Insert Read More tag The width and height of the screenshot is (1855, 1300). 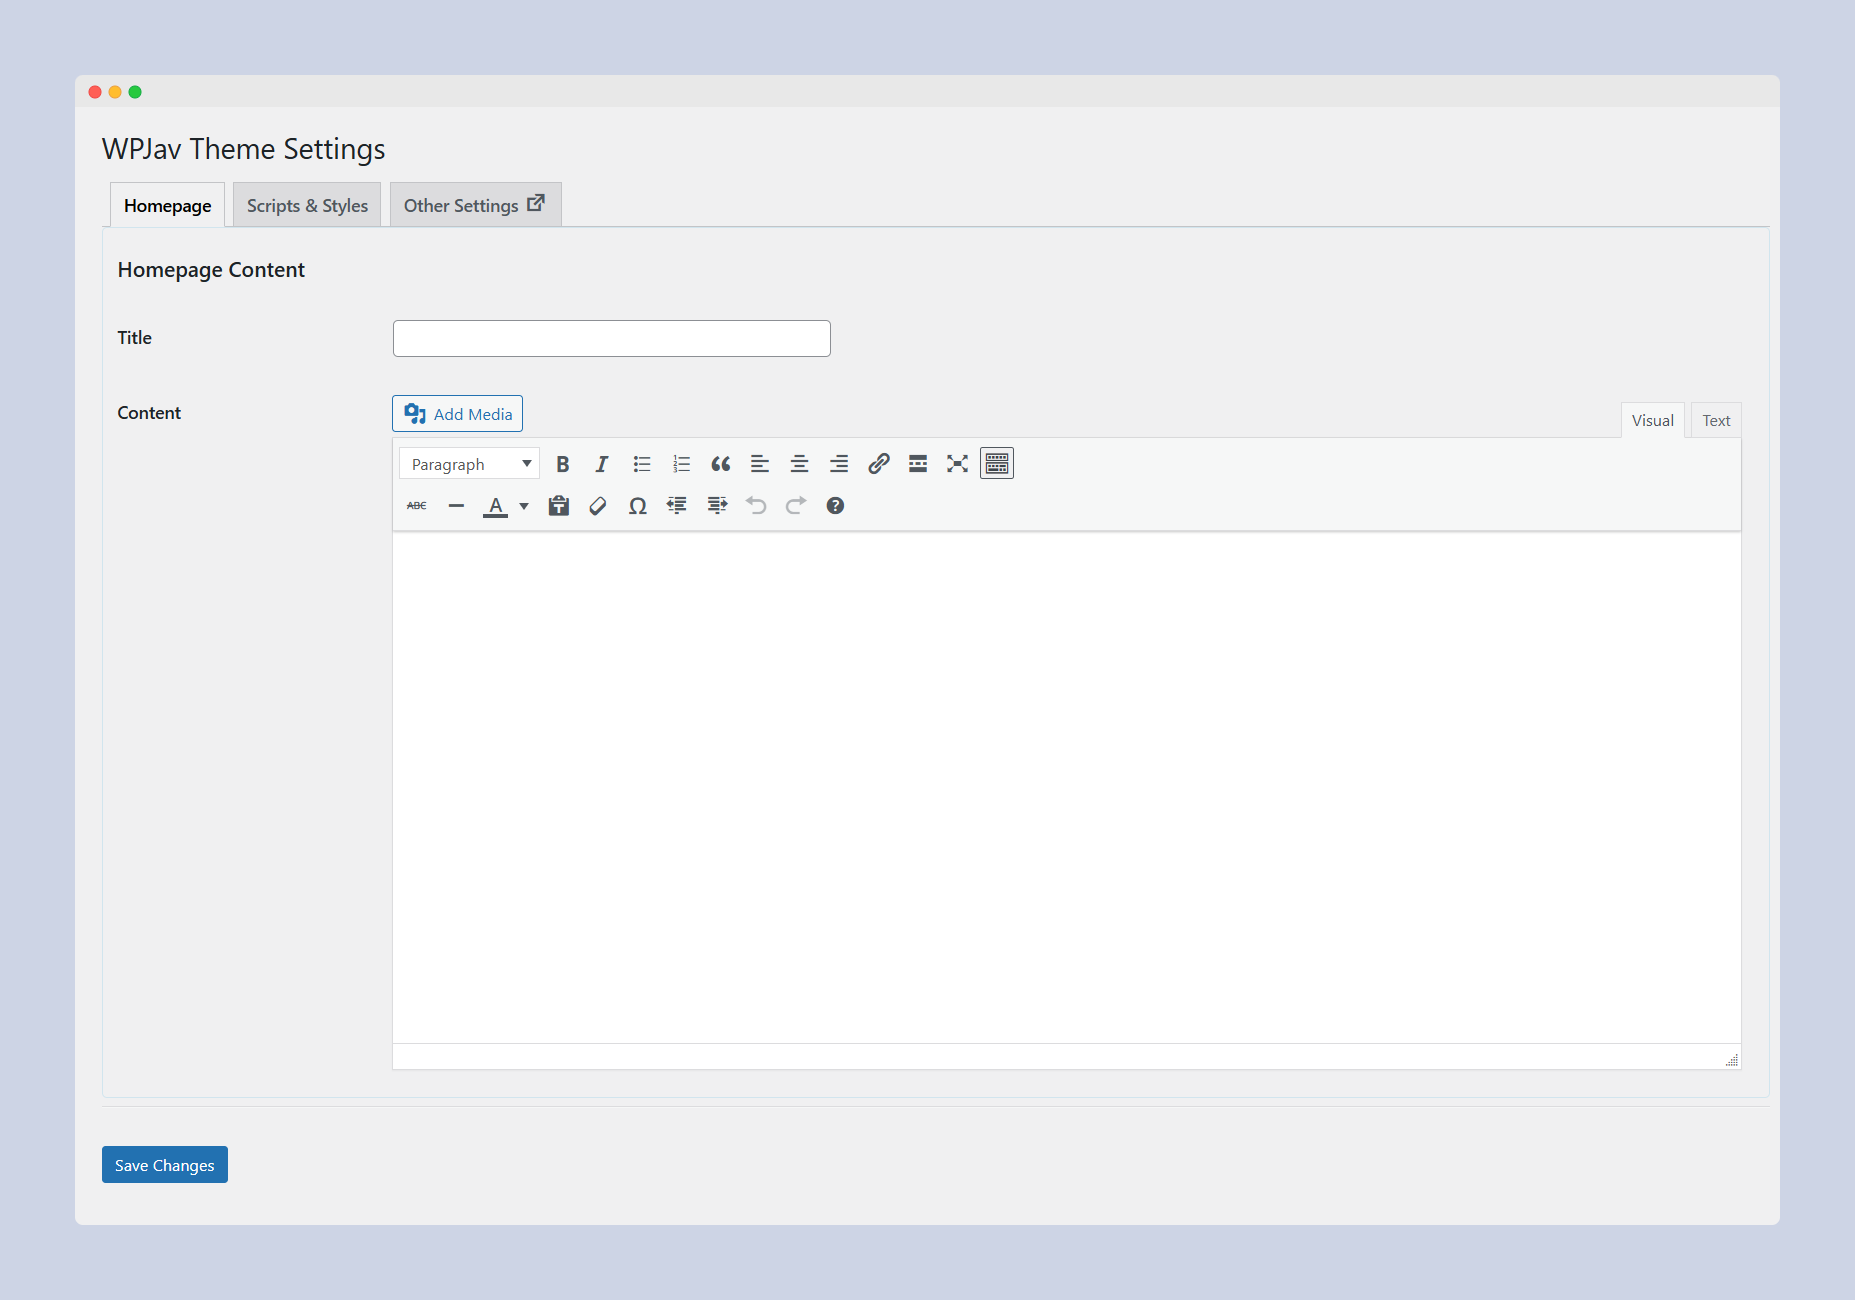tap(918, 464)
